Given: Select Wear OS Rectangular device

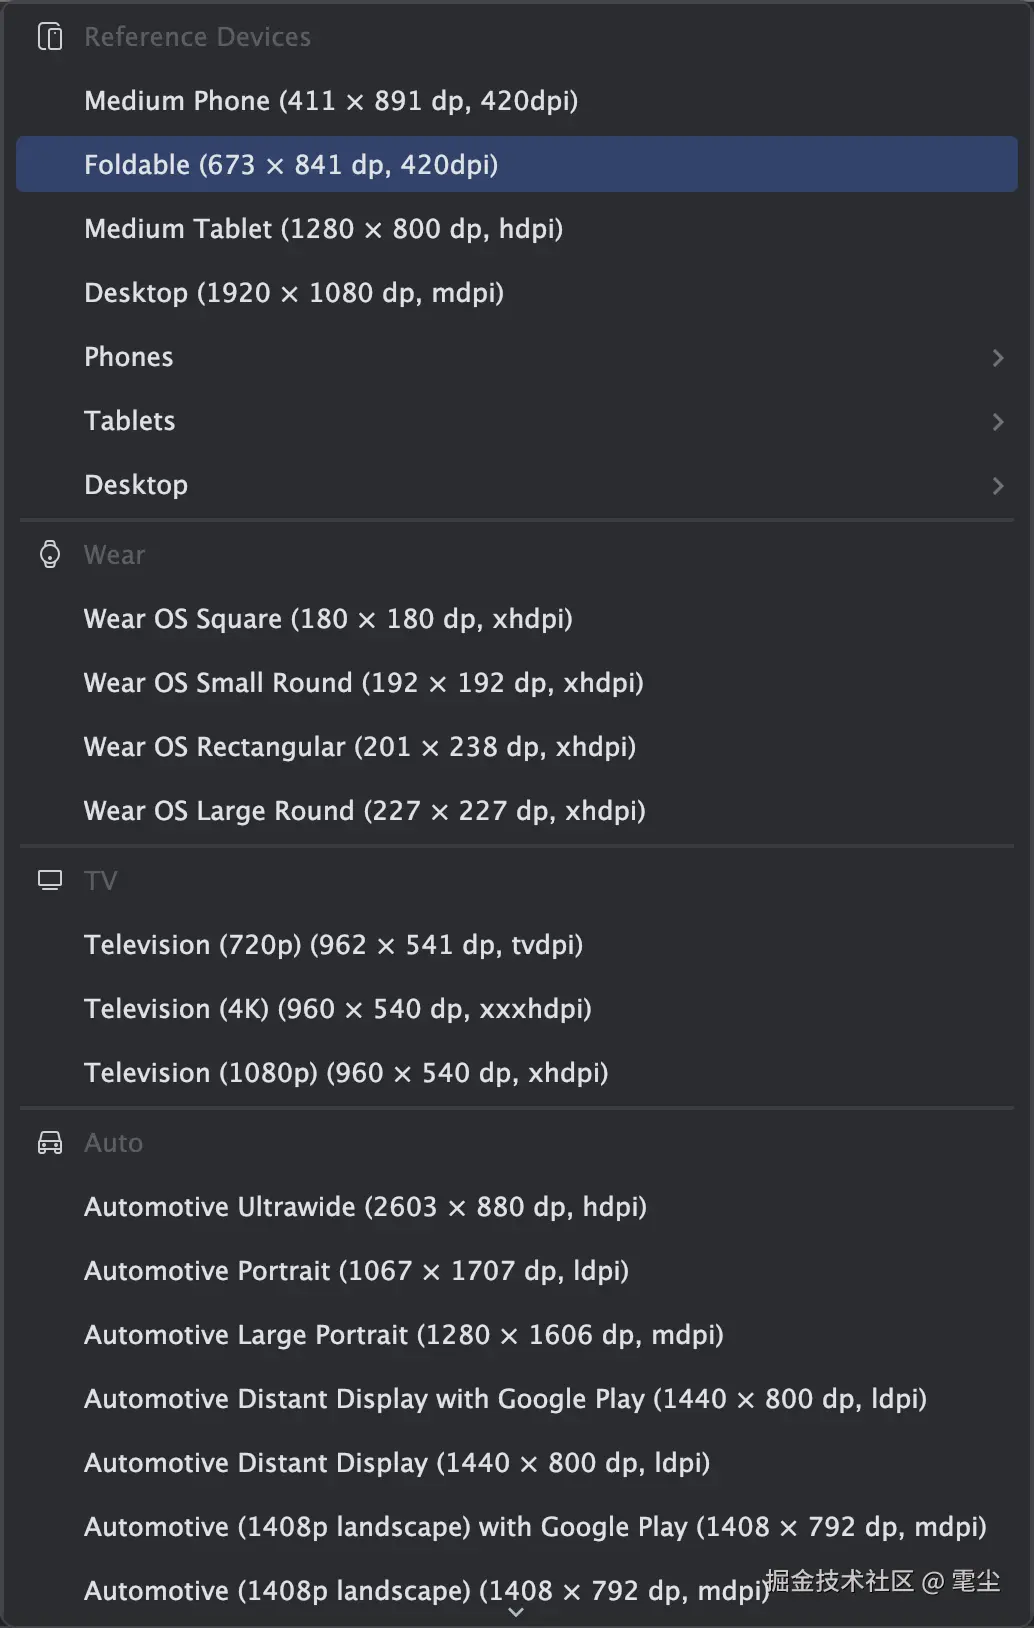Looking at the screenshot, I should click(x=360, y=747).
